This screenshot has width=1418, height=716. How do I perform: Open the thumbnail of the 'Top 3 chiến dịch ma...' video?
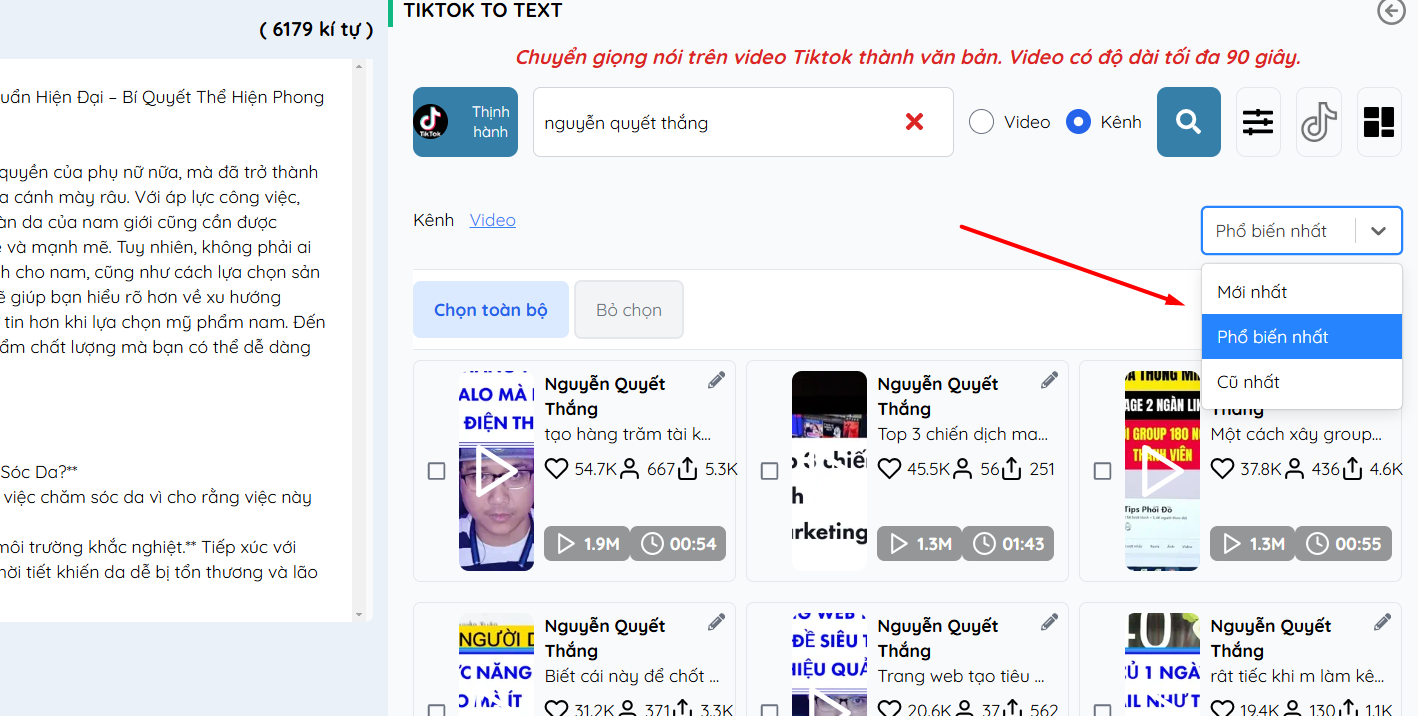(829, 471)
